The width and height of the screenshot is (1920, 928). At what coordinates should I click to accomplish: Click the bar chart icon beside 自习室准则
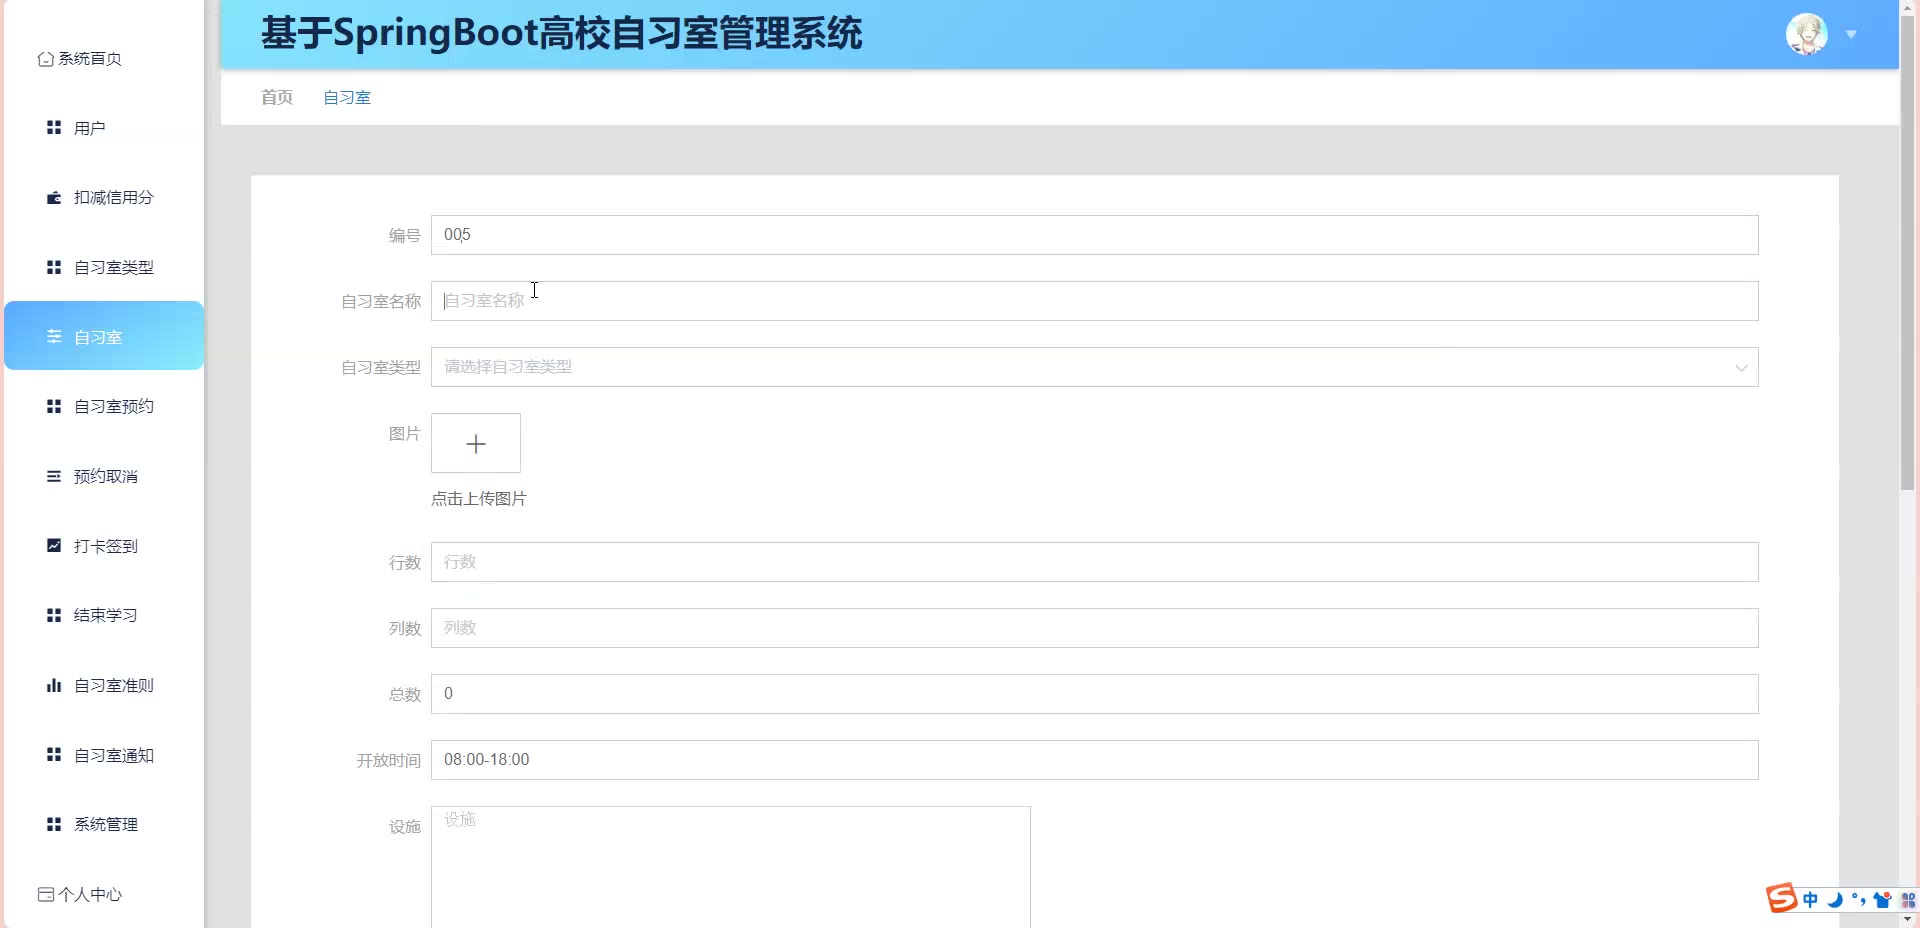coord(54,685)
